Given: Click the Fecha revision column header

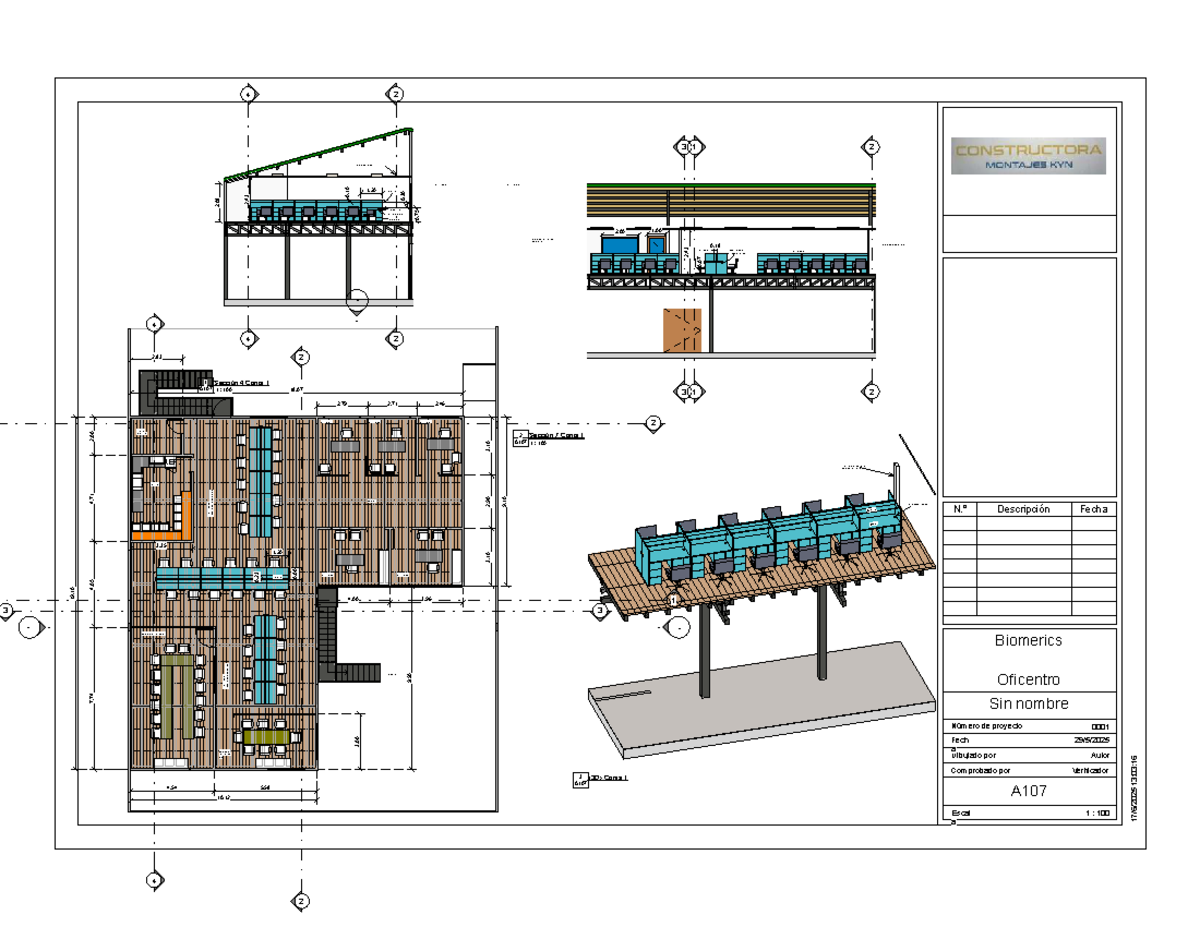Looking at the screenshot, I should (1094, 509).
